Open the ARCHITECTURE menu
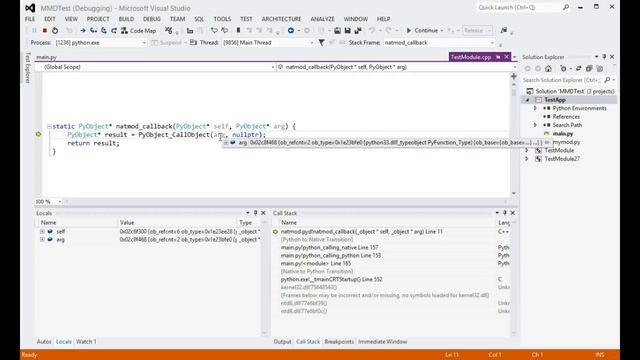640x360 pixels. click(281, 19)
